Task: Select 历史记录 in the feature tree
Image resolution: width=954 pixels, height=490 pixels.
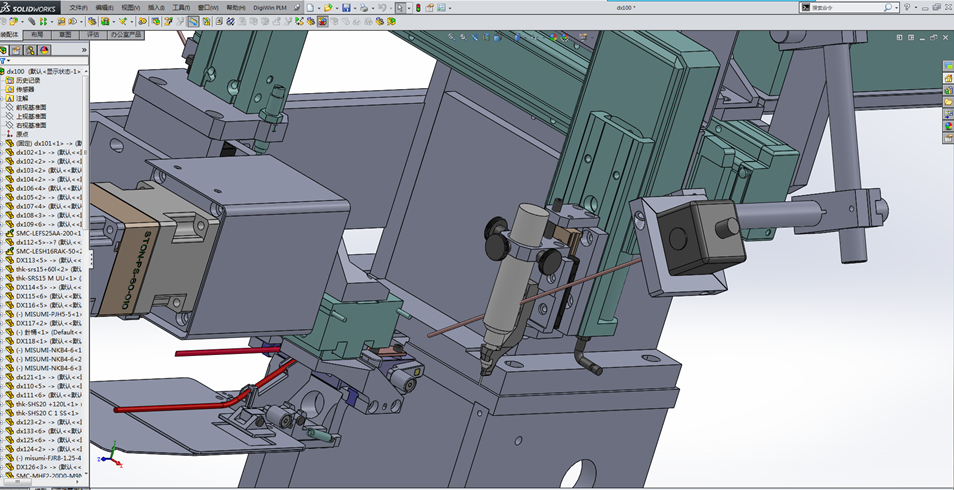Action: pos(29,80)
